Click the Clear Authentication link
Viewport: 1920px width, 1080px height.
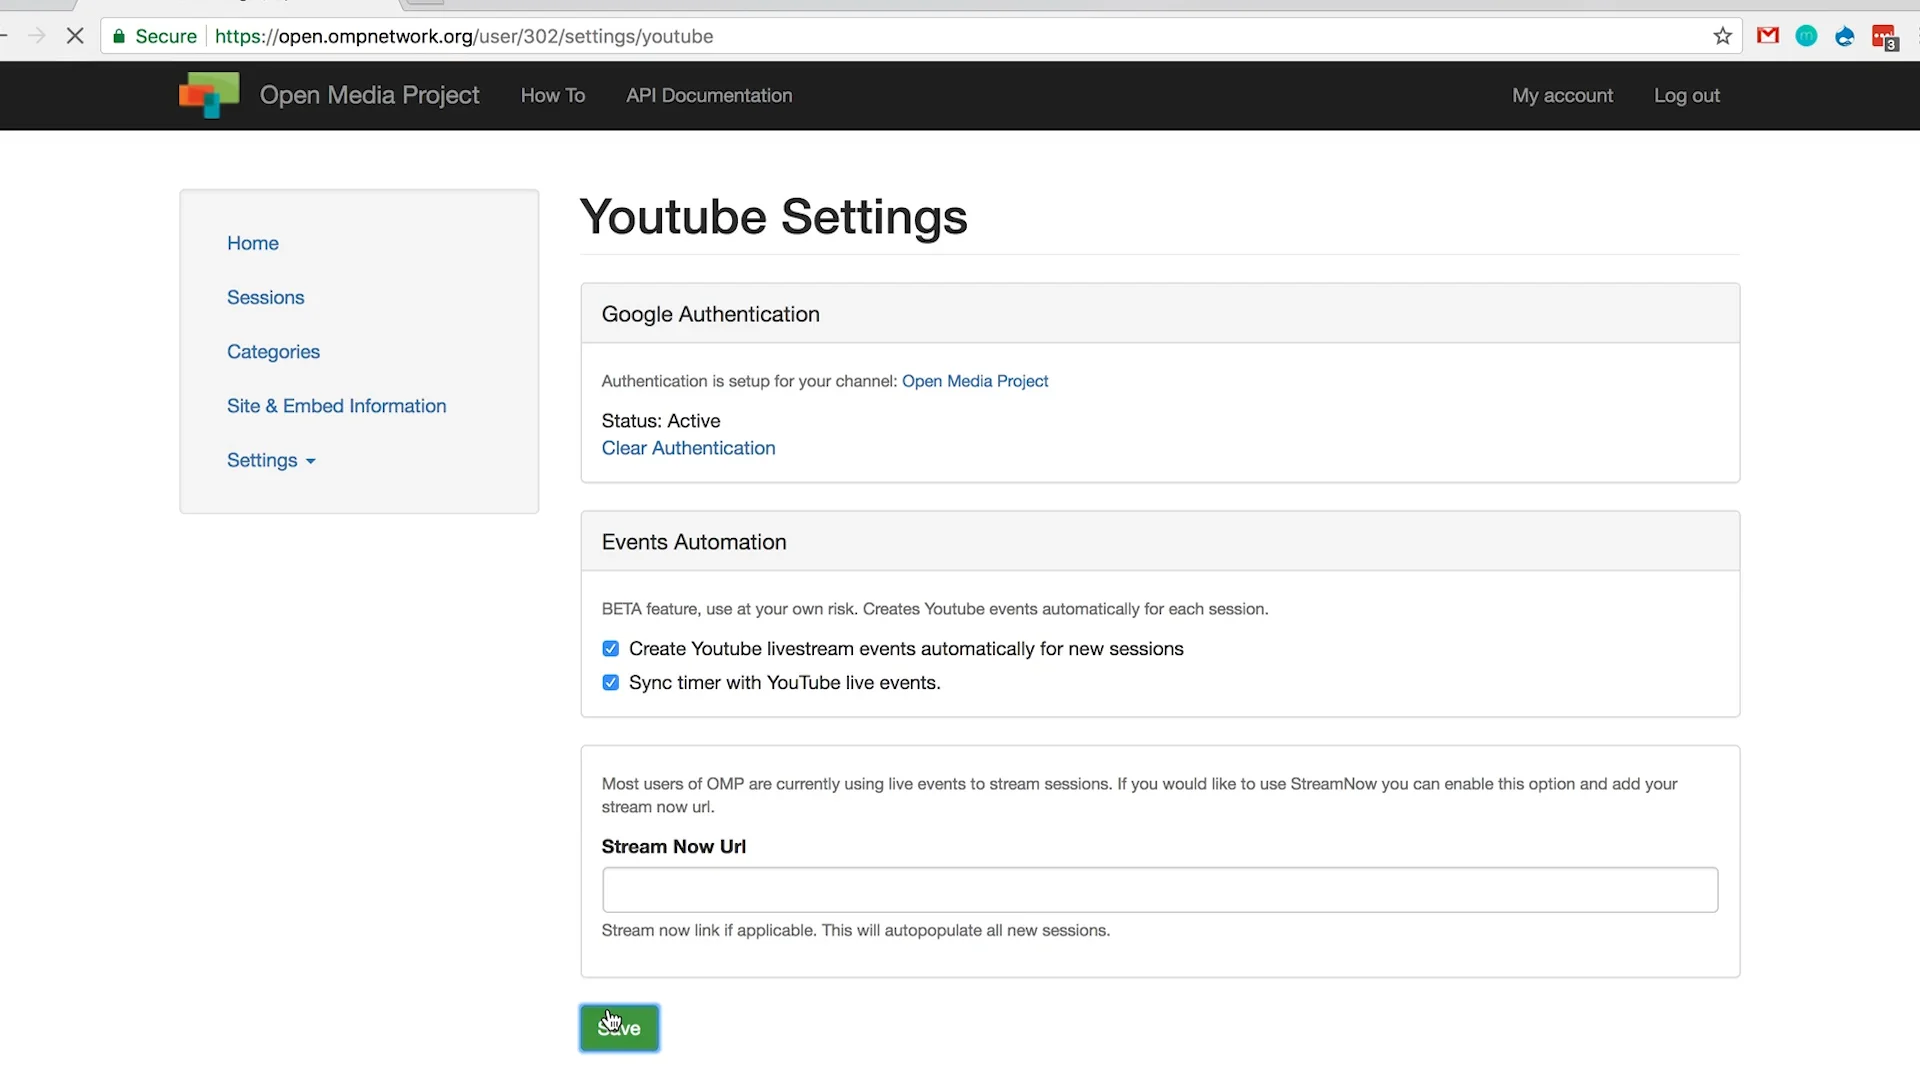click(688, 448)
